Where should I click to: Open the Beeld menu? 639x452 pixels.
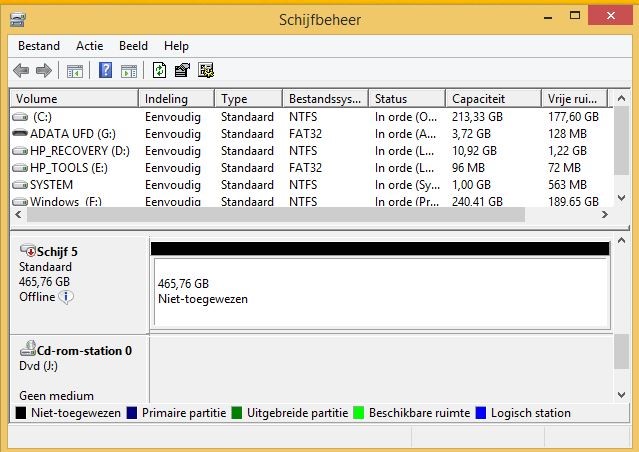(133, 46)
